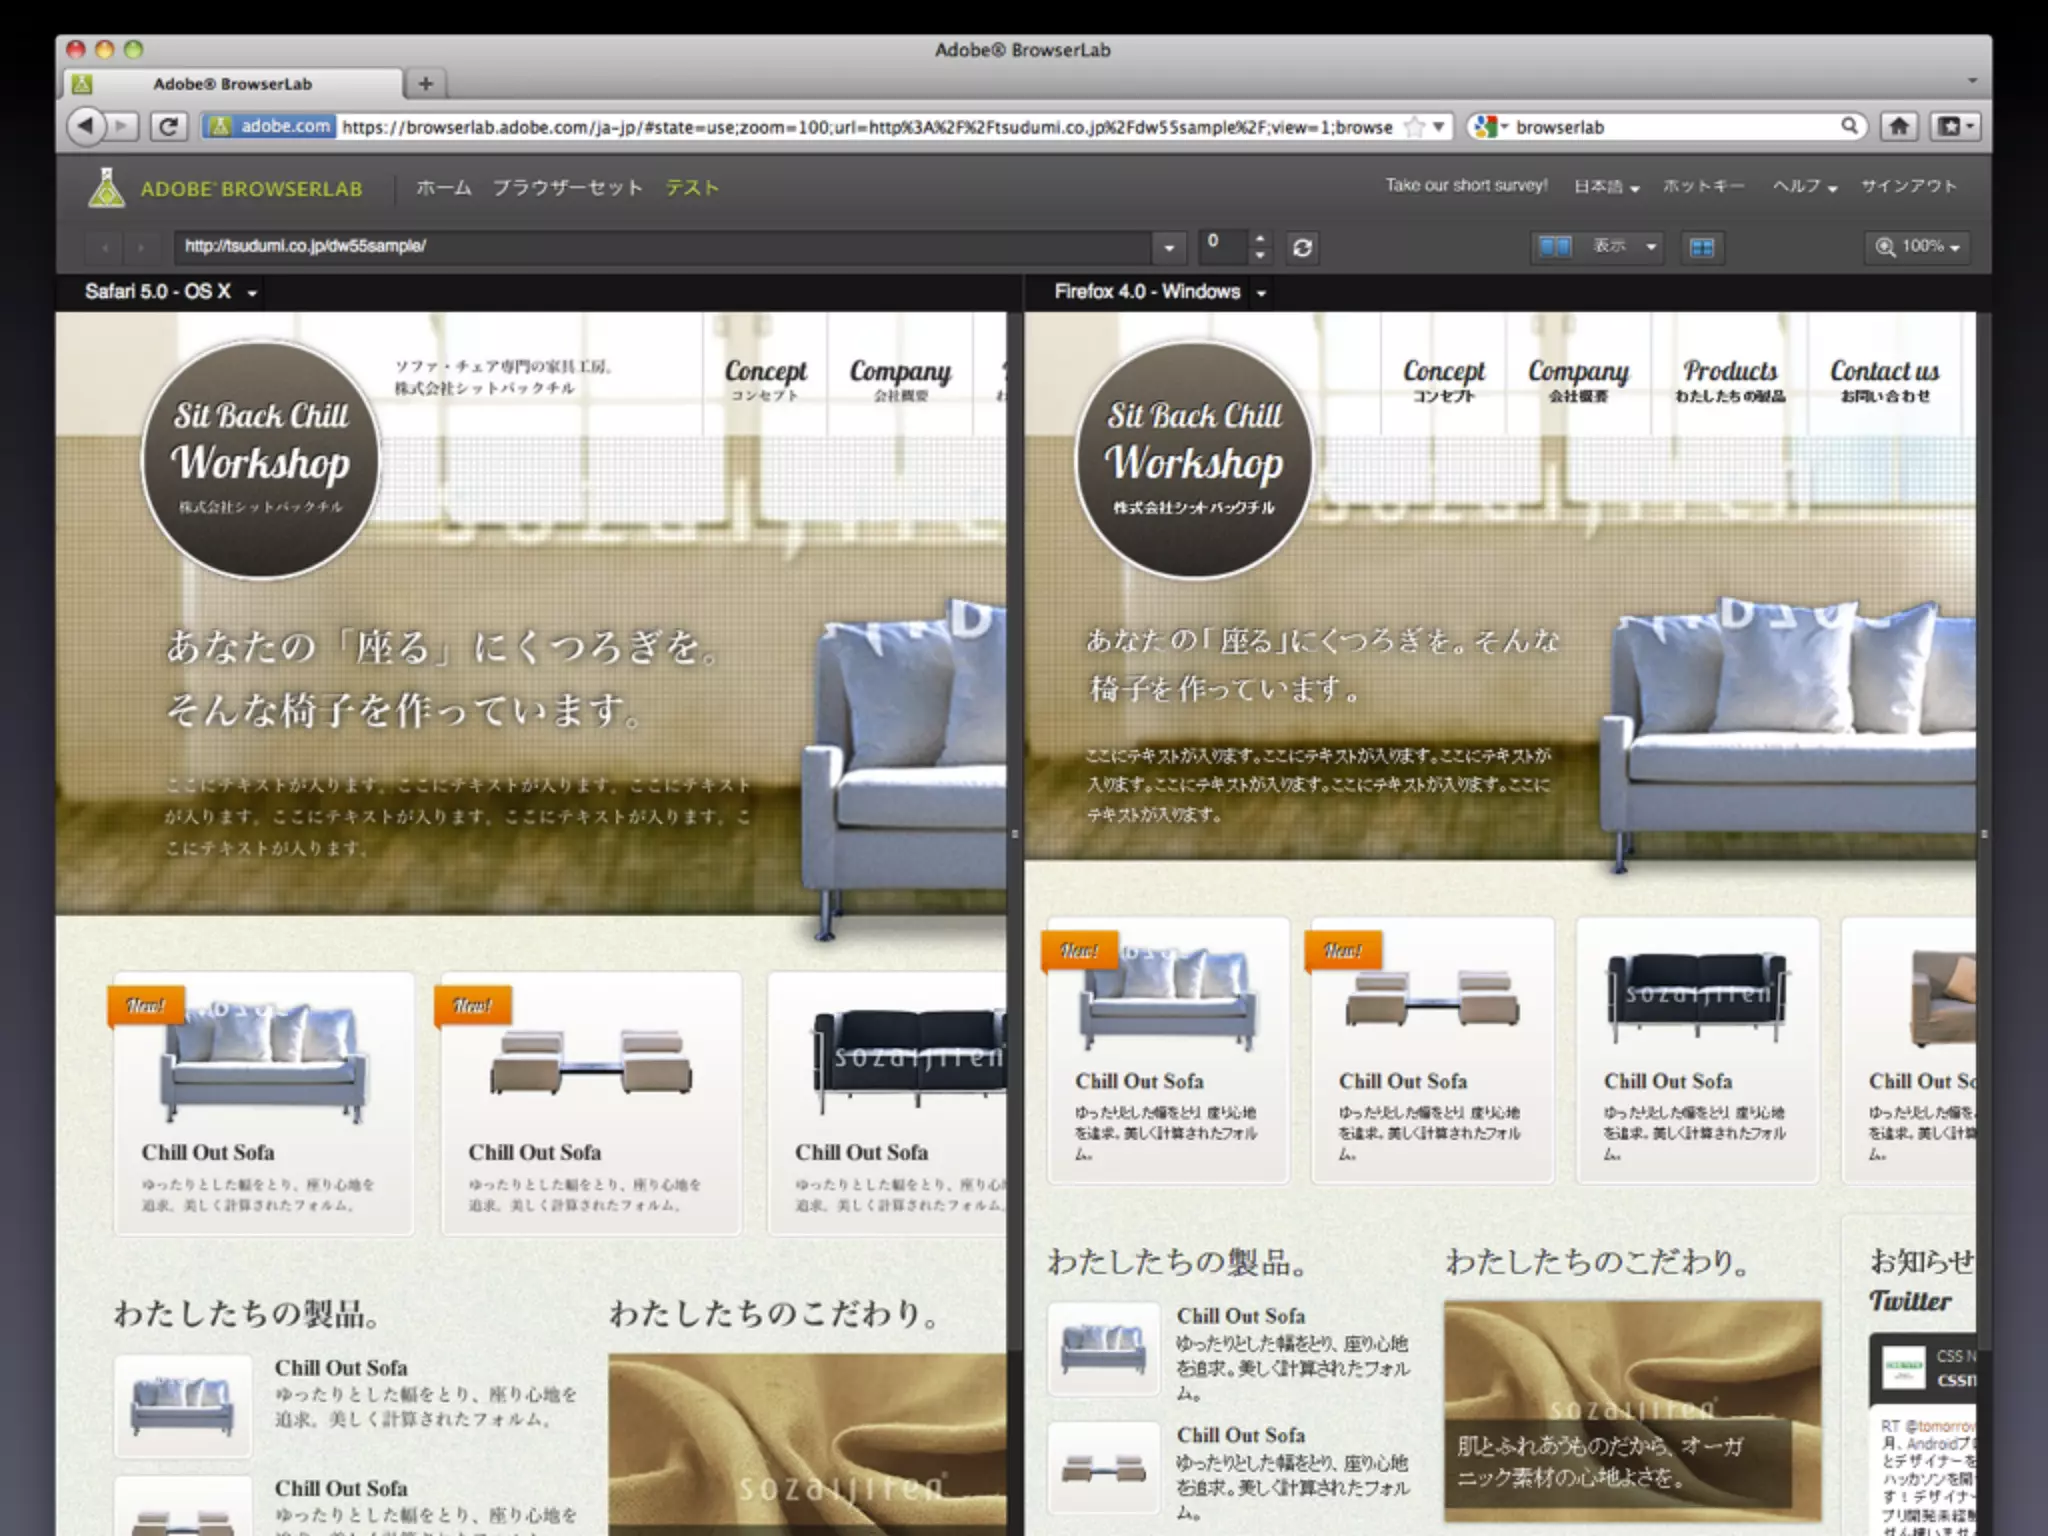Click the Firefox home icon

point(1898,126)
